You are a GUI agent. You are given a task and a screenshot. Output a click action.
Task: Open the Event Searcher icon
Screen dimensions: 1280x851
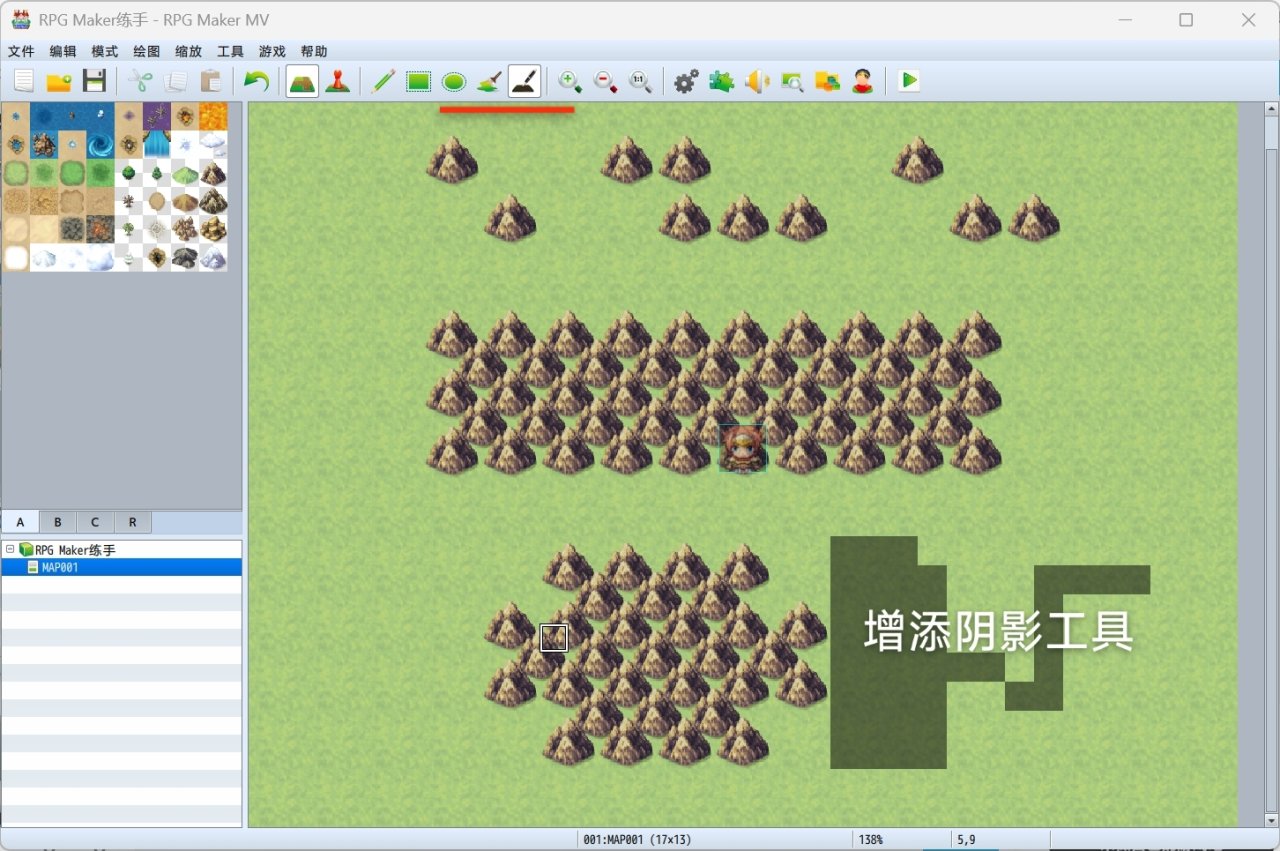[x=792, y=81]
